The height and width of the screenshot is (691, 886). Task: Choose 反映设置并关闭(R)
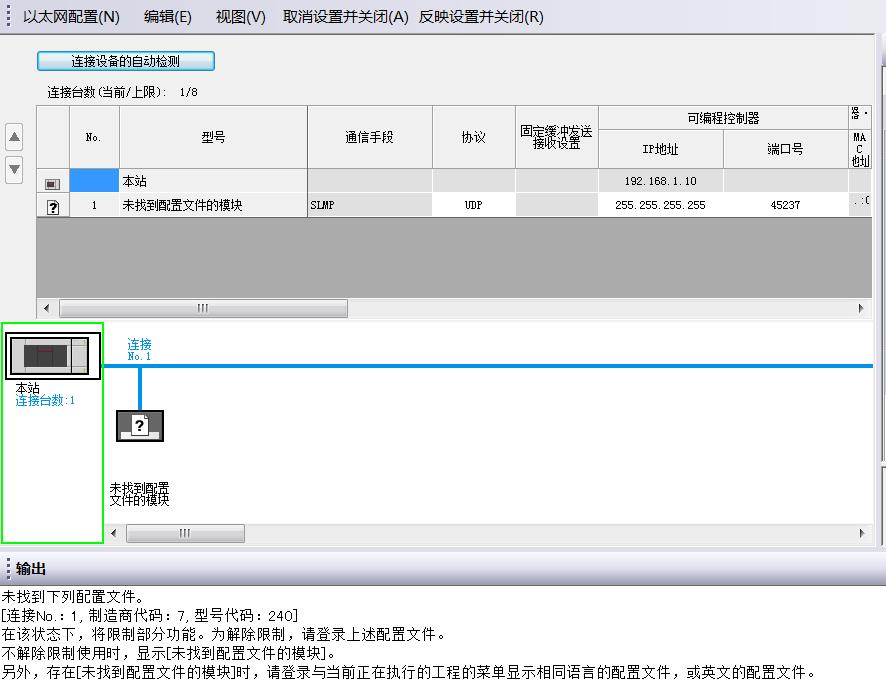click(x=481, y=17)
